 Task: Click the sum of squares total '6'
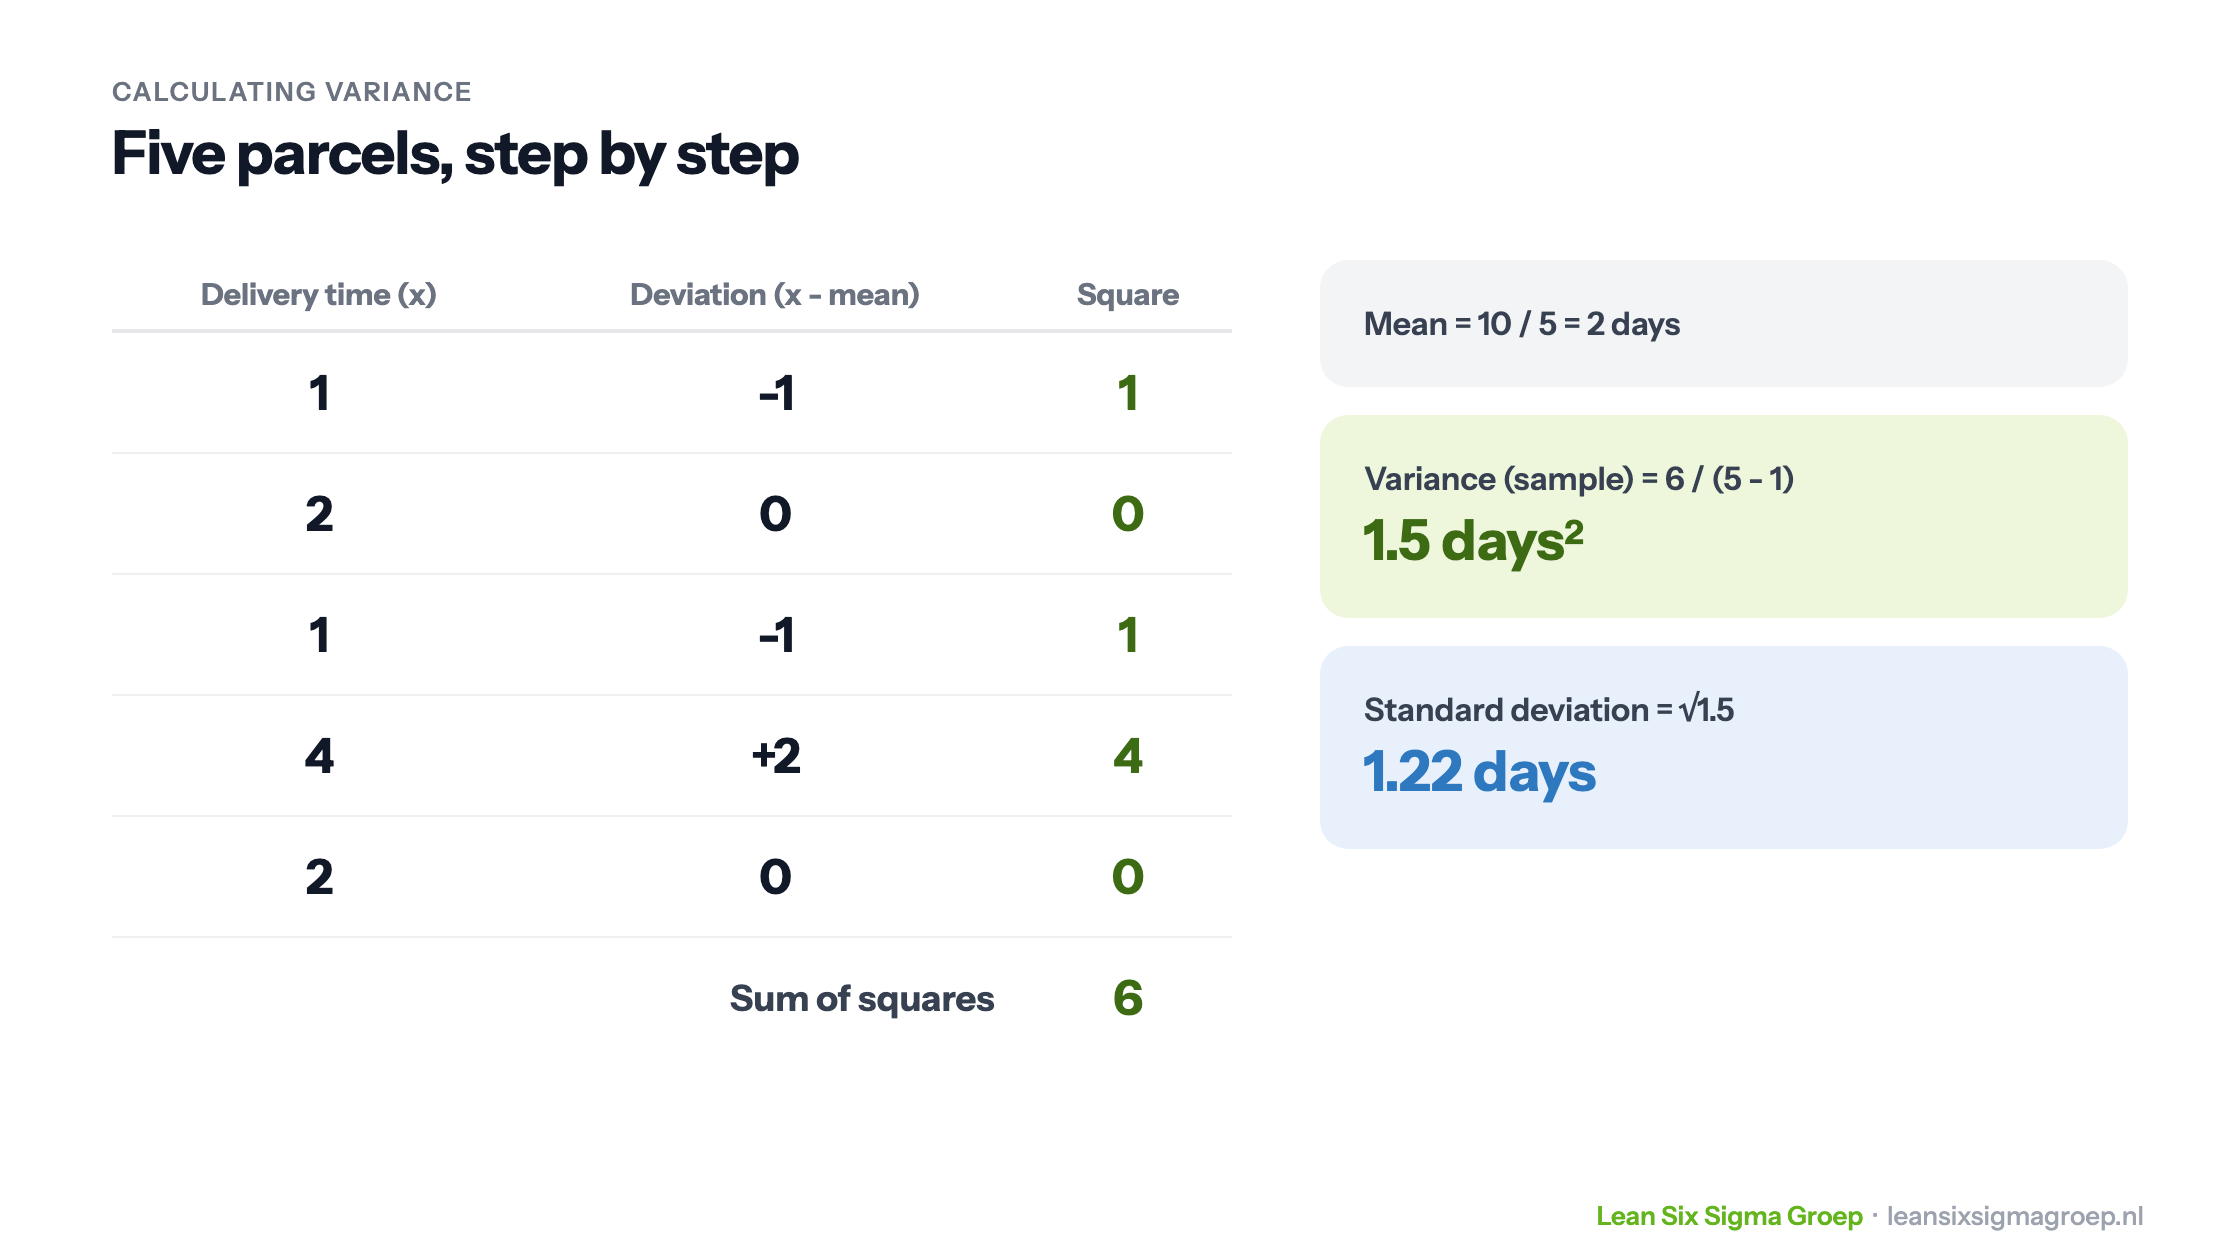coord(1128,998)
